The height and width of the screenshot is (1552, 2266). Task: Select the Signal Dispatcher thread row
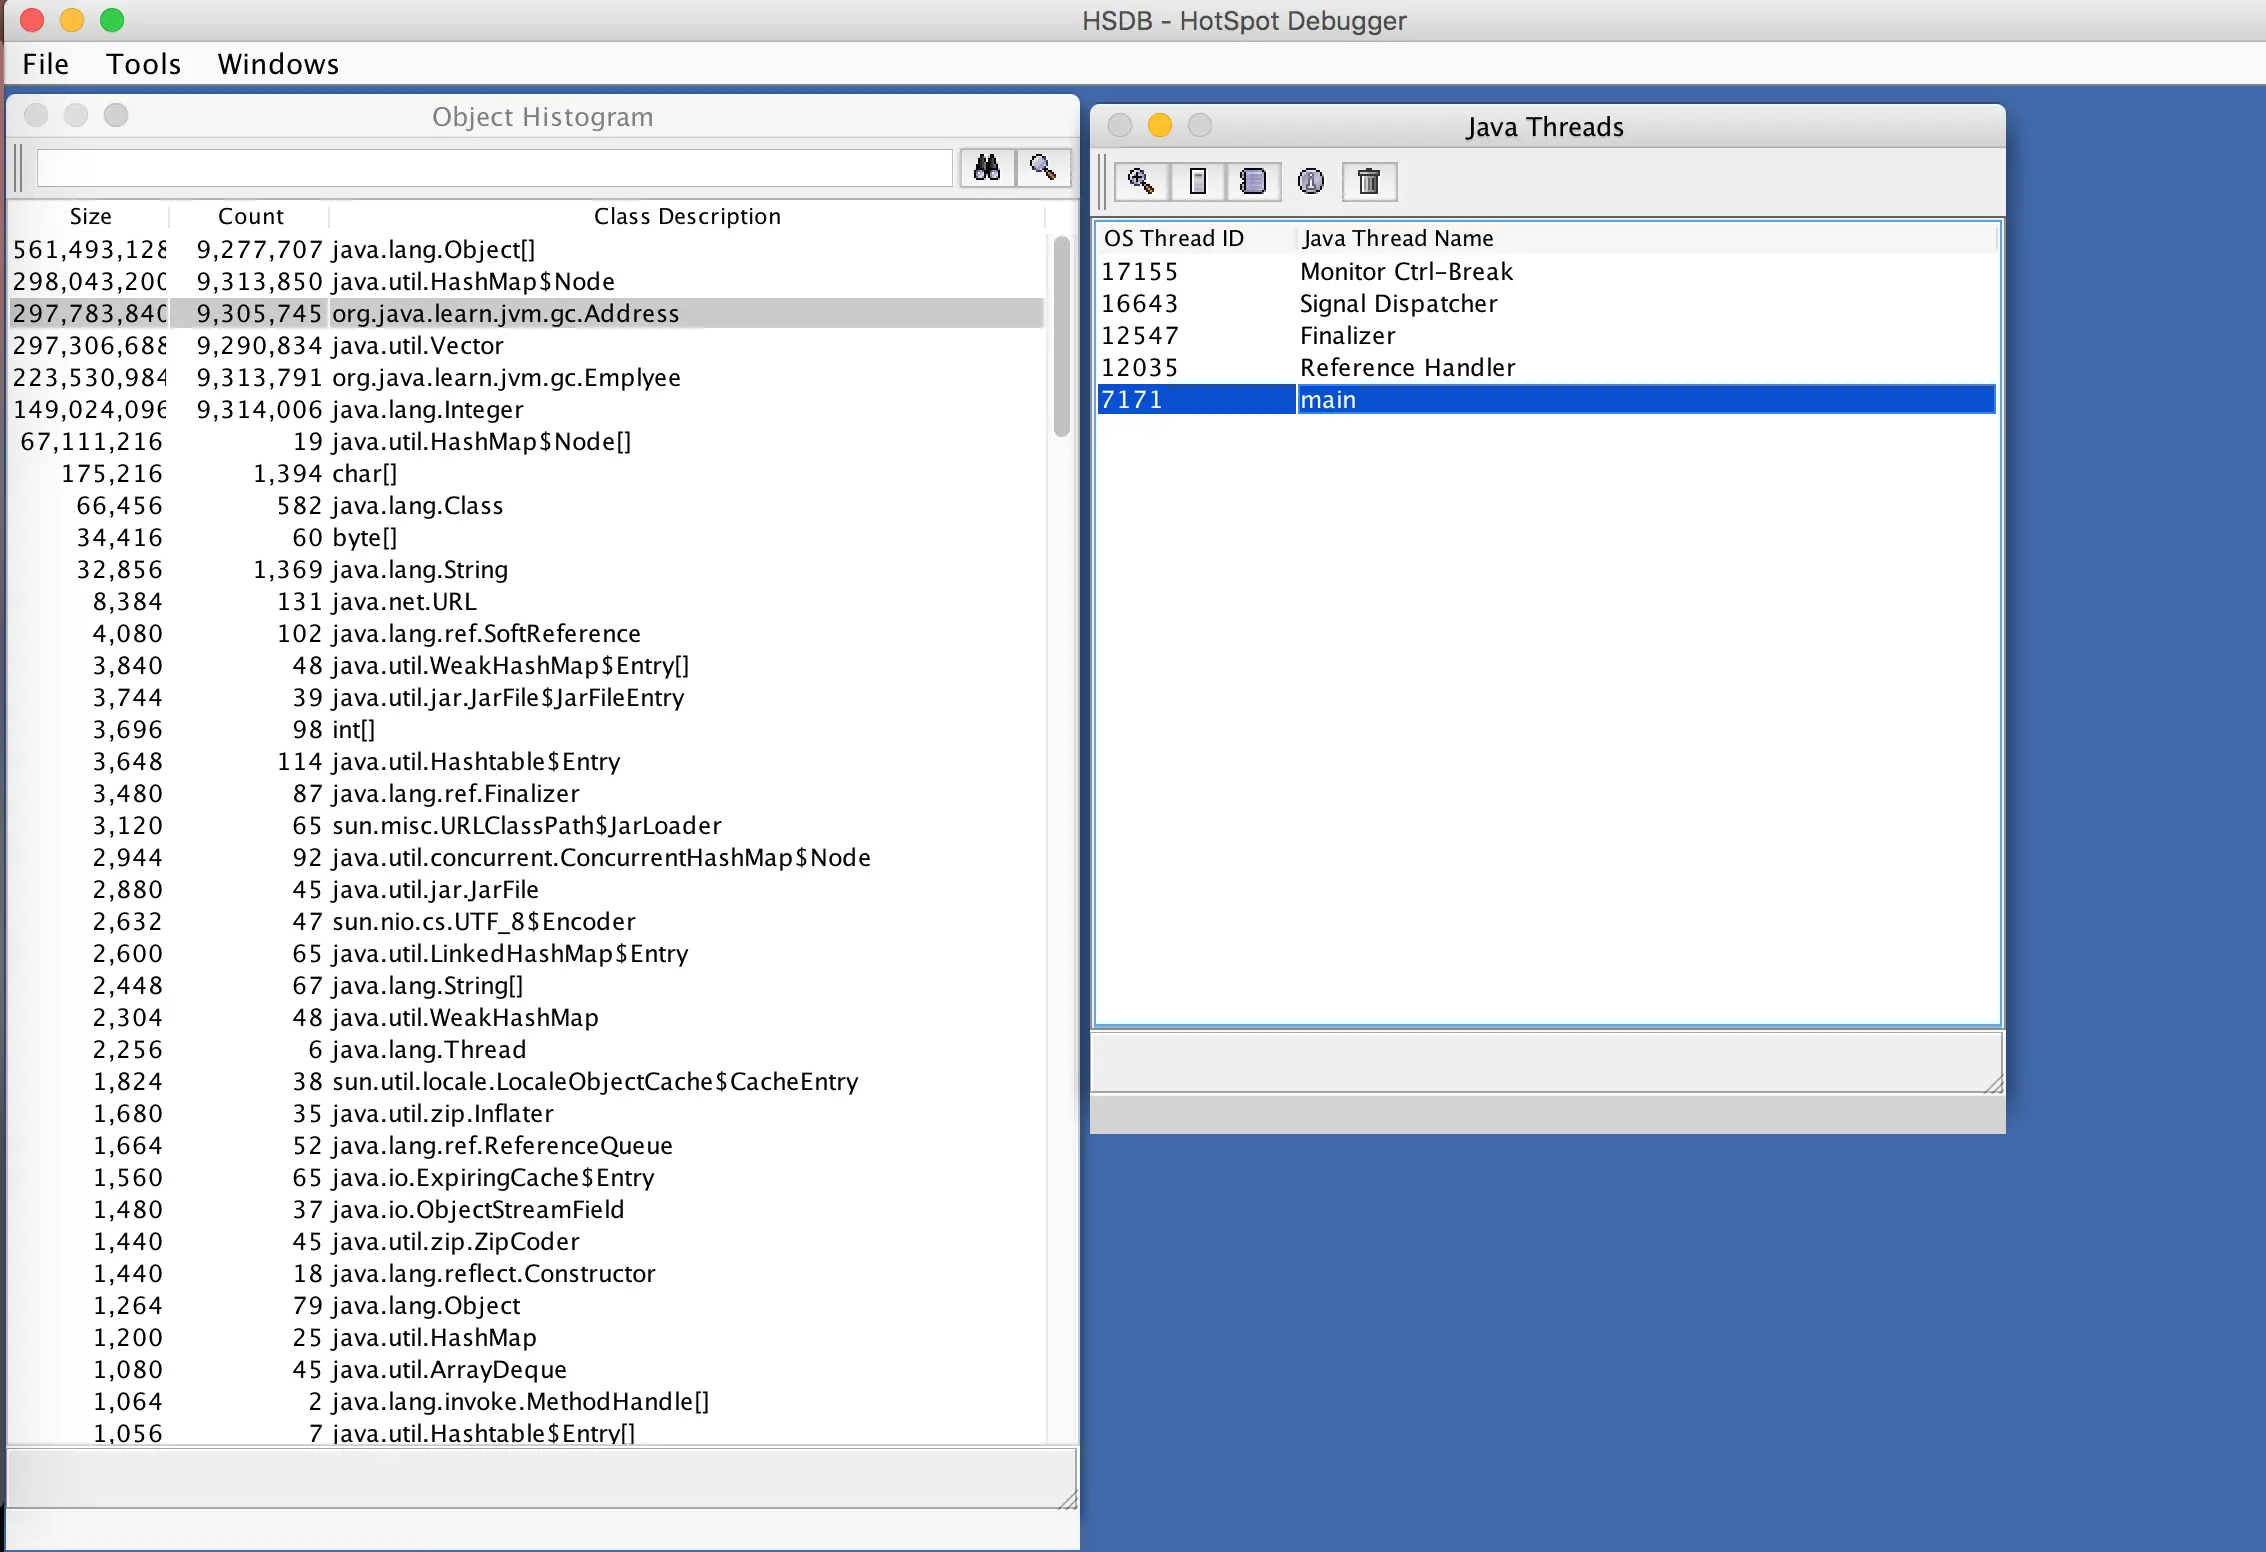click(1398, 304)
